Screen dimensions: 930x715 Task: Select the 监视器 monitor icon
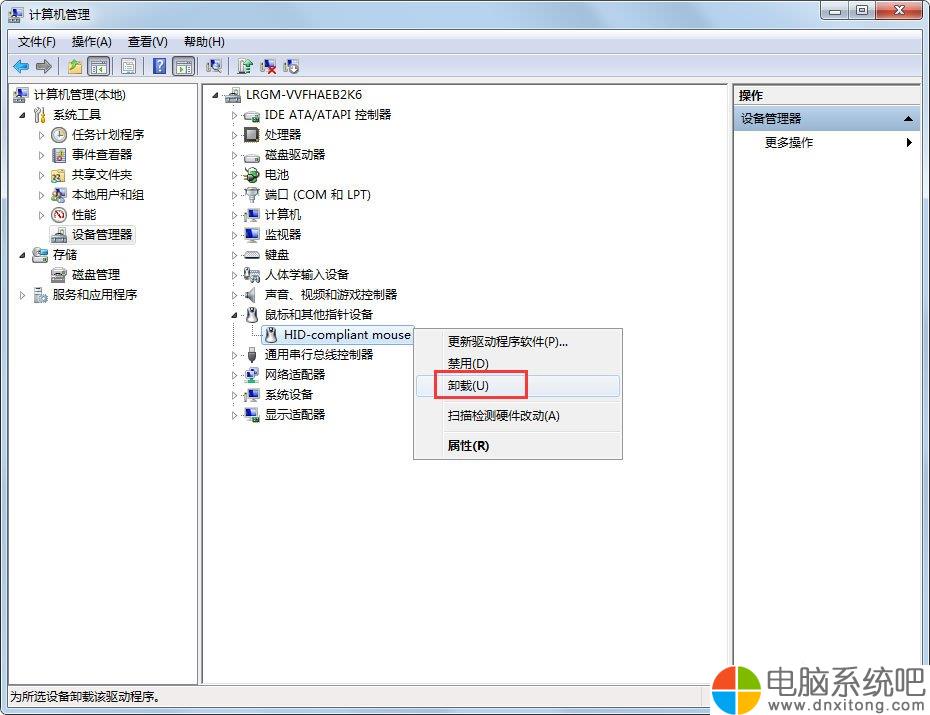[251, 235]
